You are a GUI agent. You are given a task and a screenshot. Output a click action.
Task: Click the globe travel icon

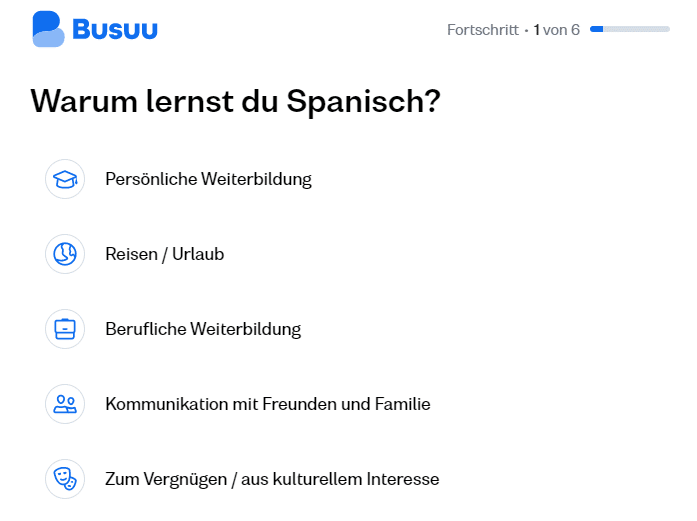point(65,254)
